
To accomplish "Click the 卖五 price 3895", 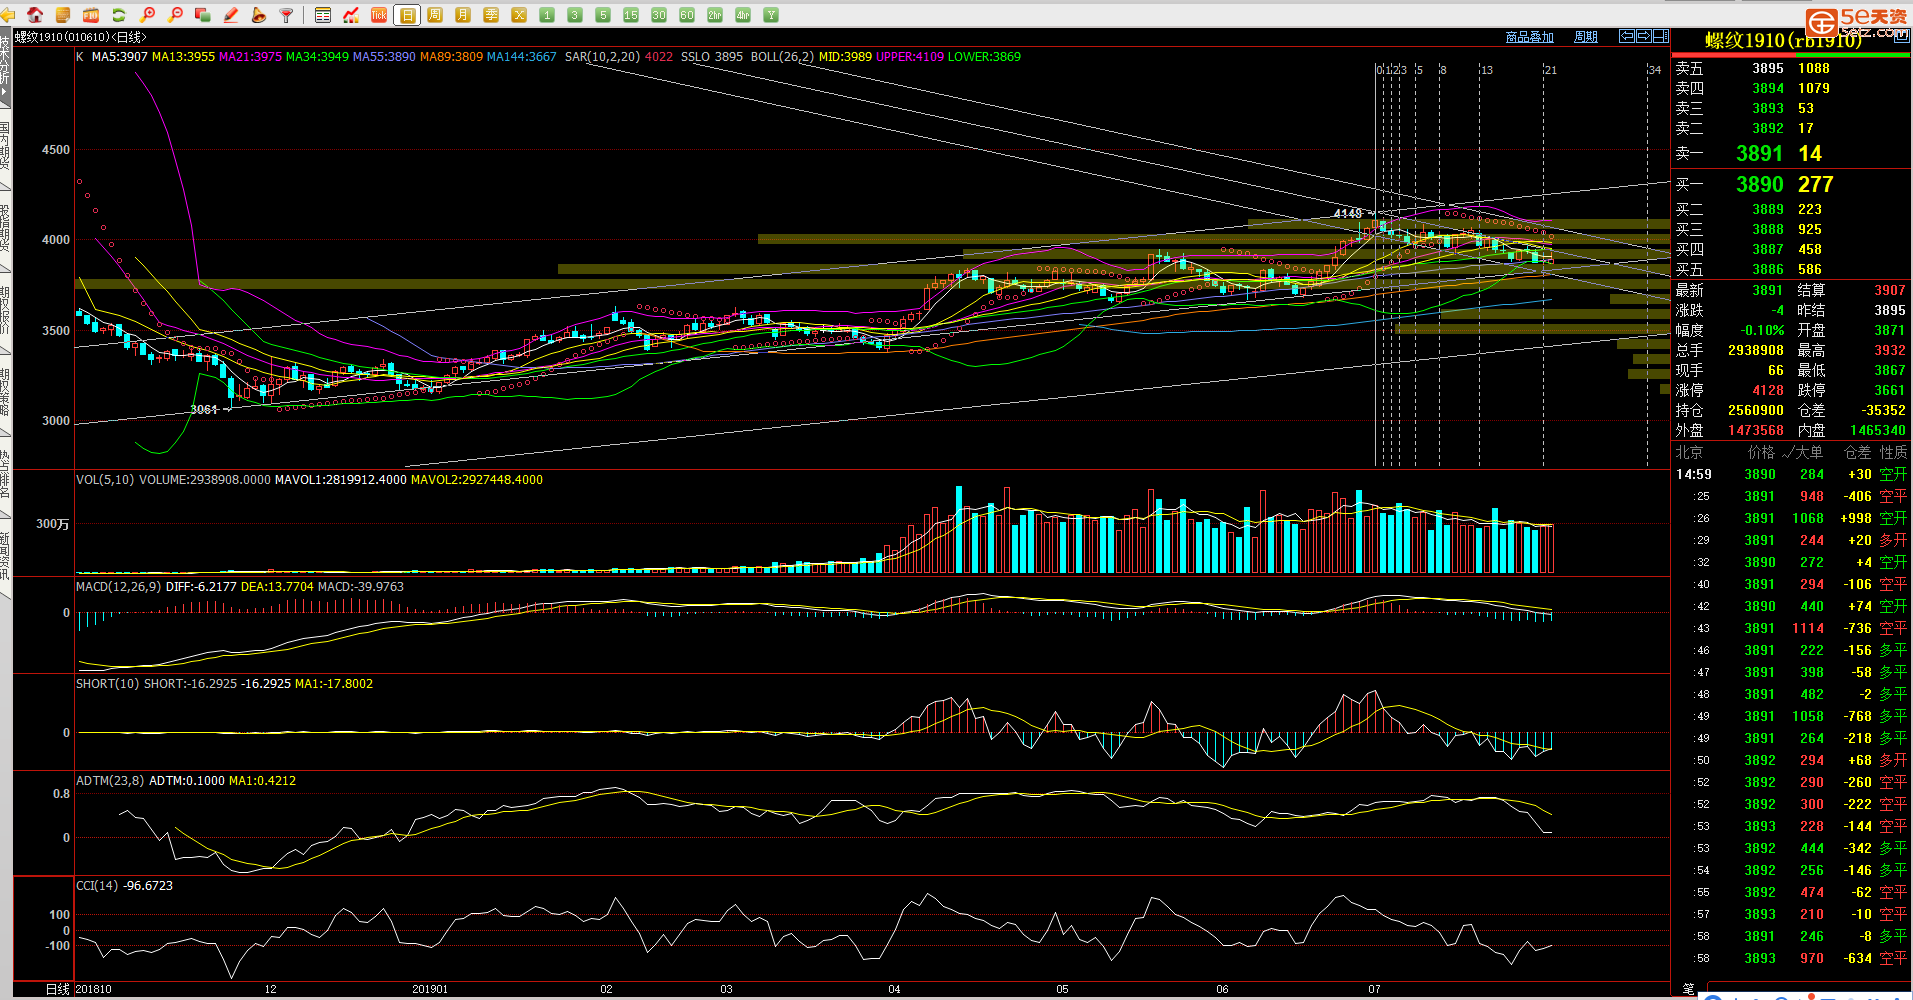I will pos(1767,68).
